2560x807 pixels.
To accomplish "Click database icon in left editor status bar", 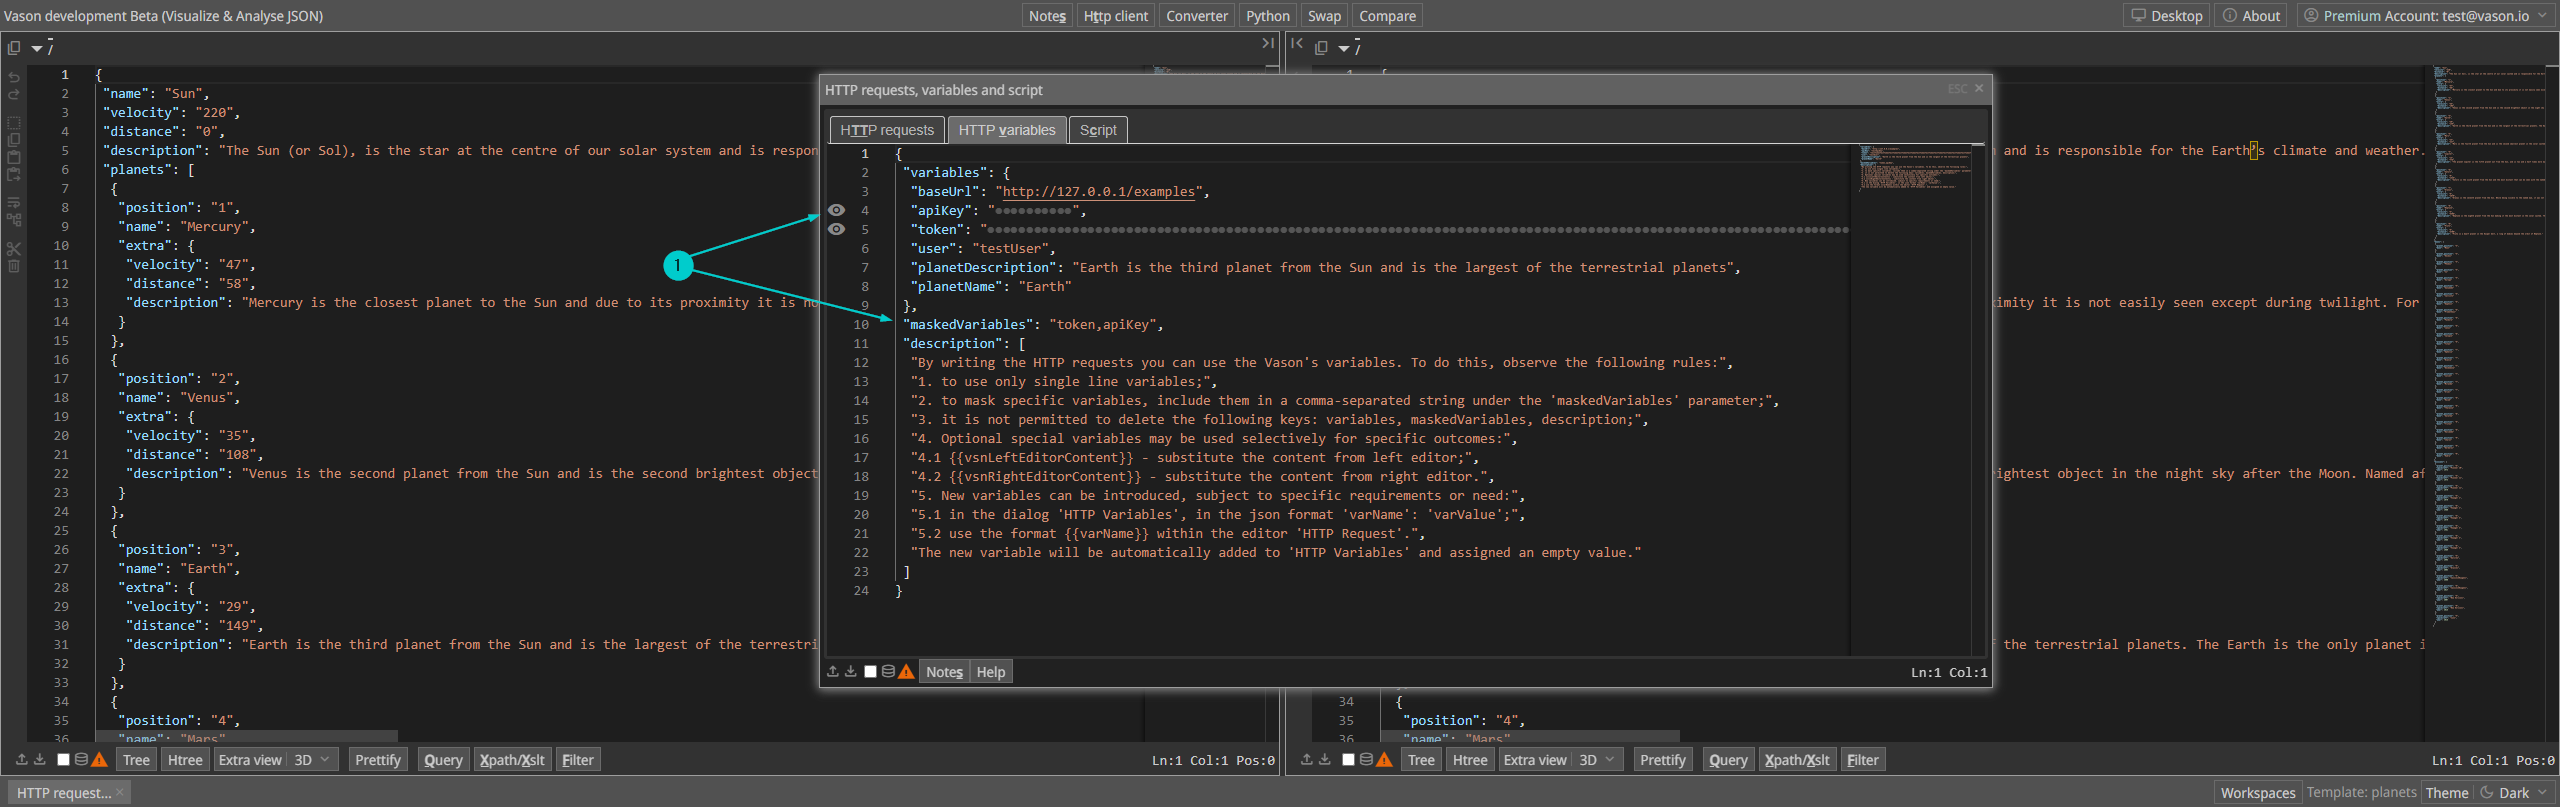I will click(81, 760).
